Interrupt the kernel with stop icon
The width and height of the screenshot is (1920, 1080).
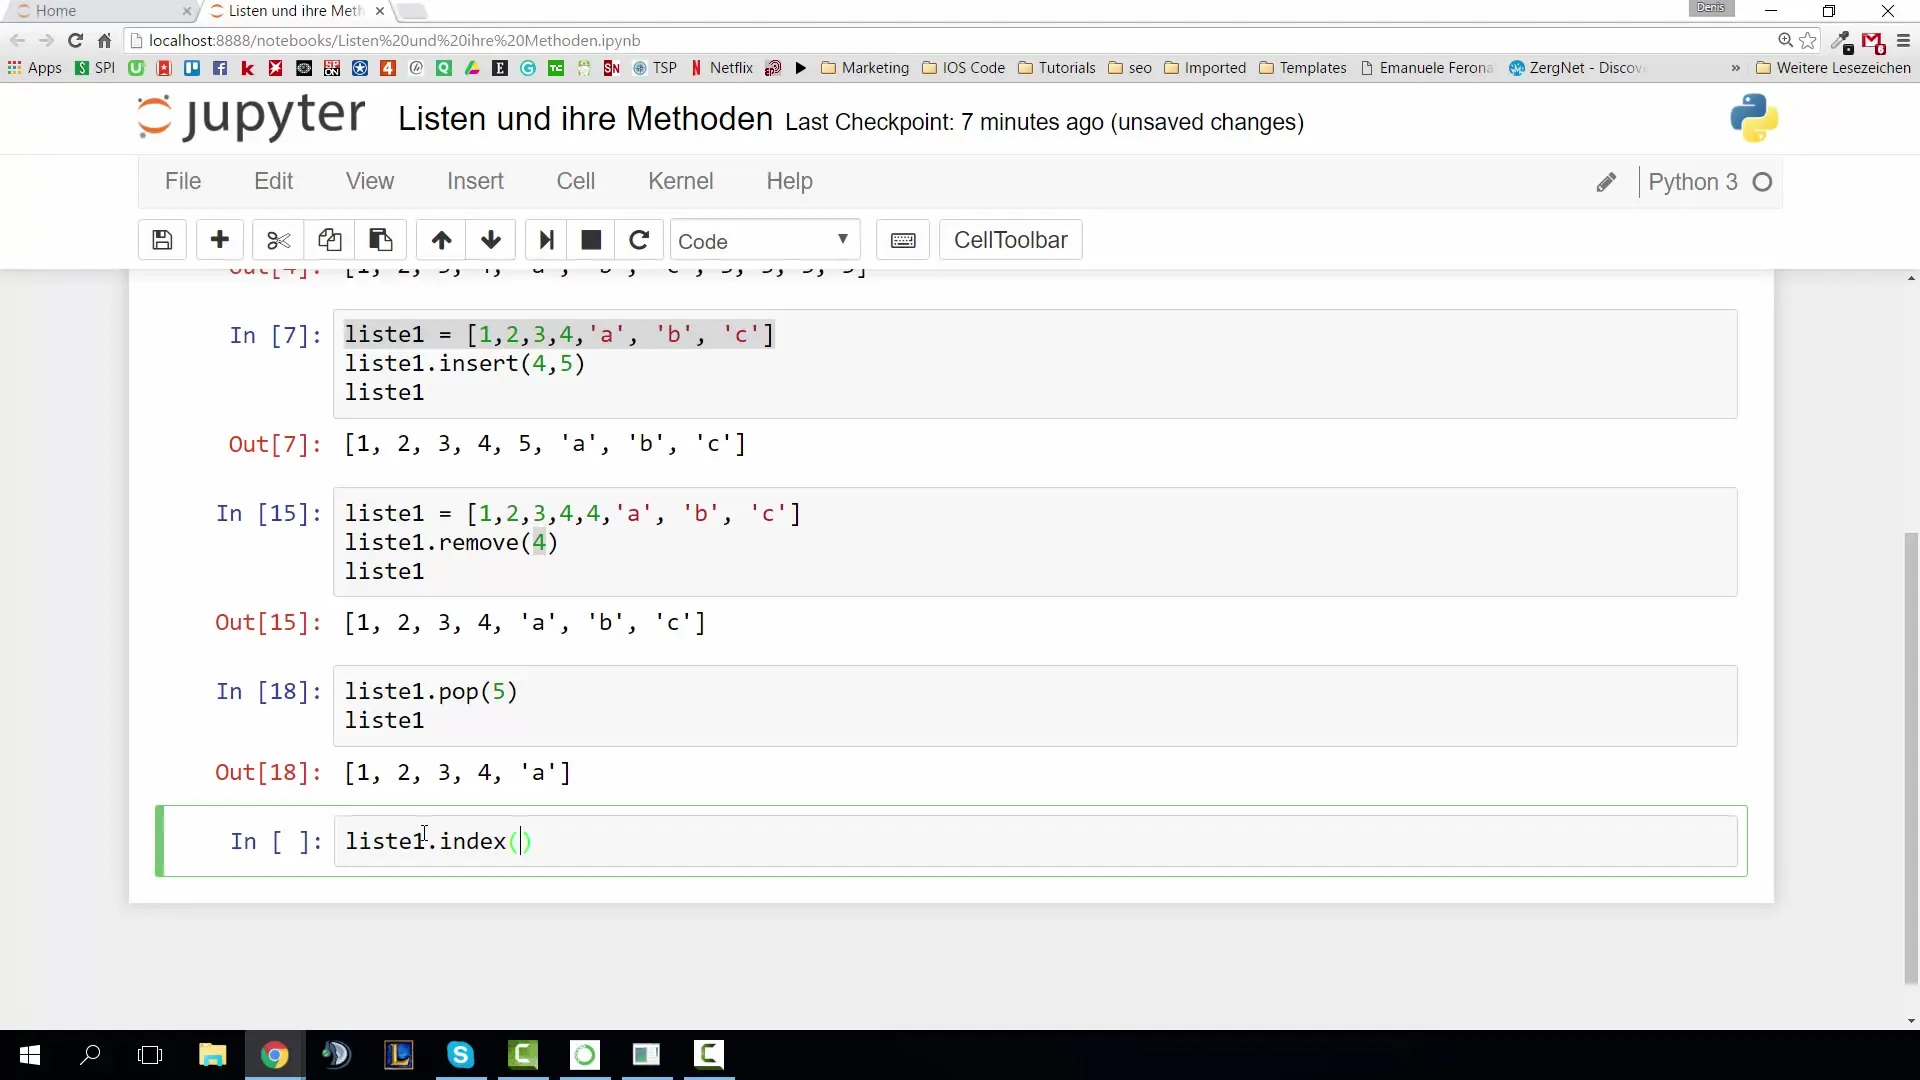[x=591, y=240]
